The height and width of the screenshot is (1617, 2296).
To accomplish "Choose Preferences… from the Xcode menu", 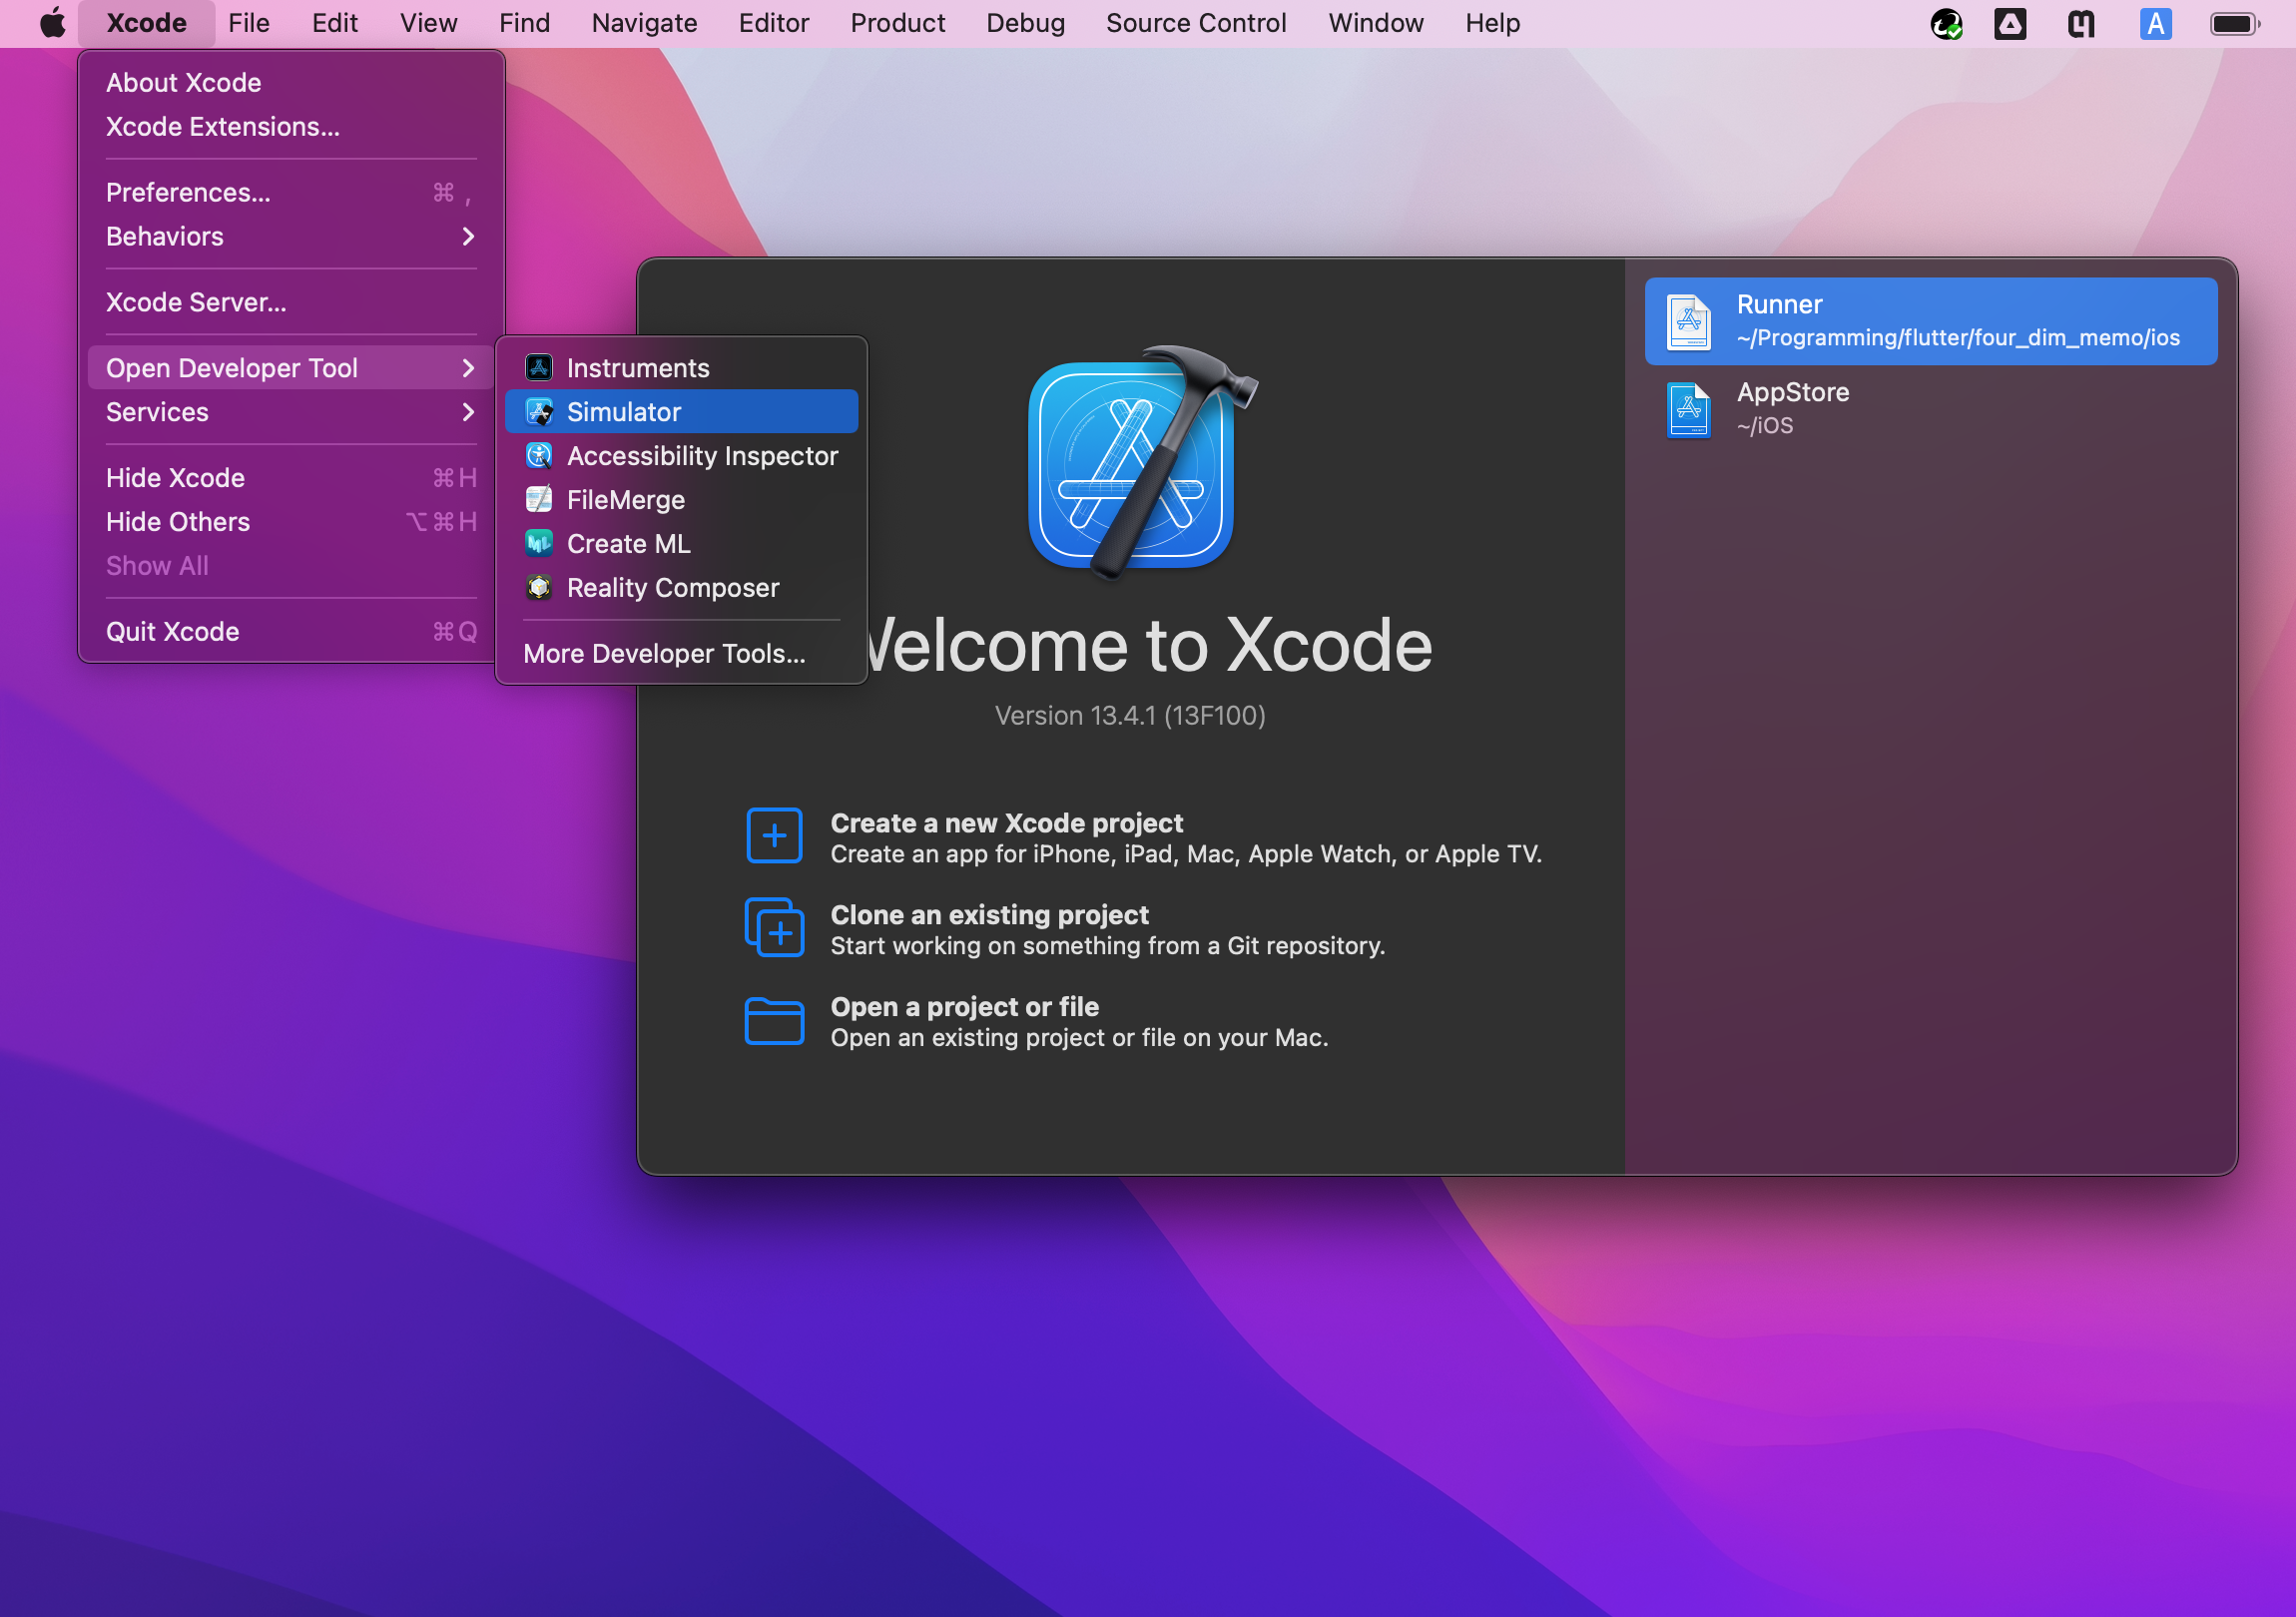I will tap(290, 193).
